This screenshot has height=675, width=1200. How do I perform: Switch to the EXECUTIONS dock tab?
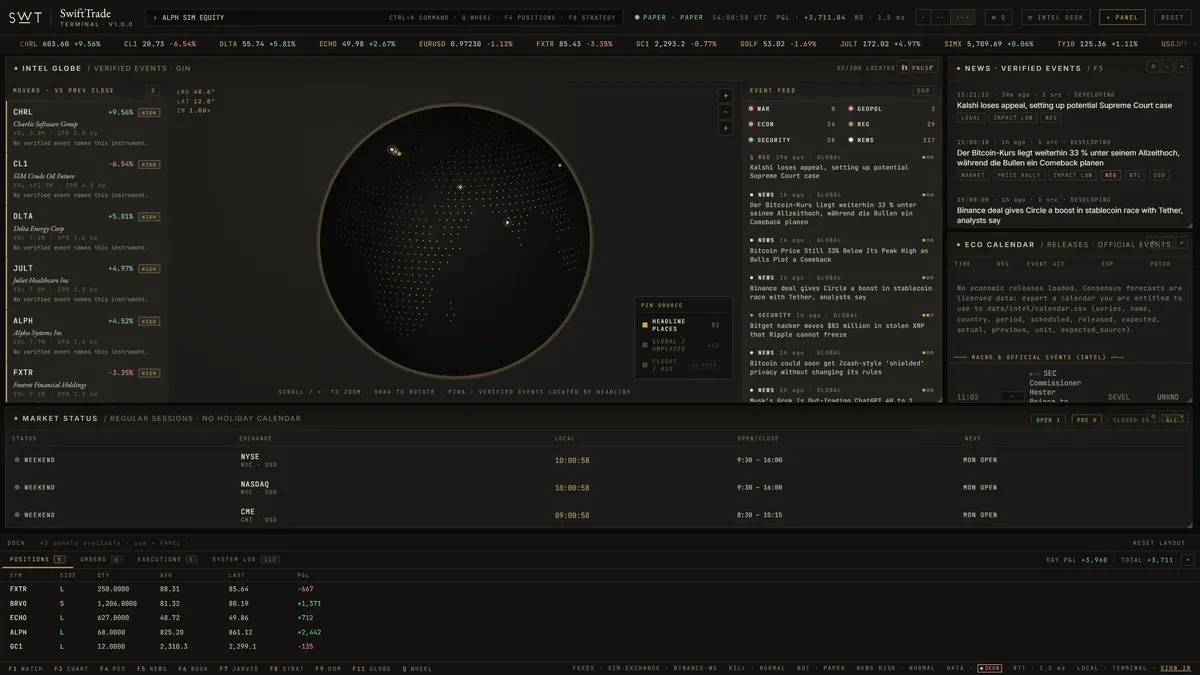click(166, 559)
